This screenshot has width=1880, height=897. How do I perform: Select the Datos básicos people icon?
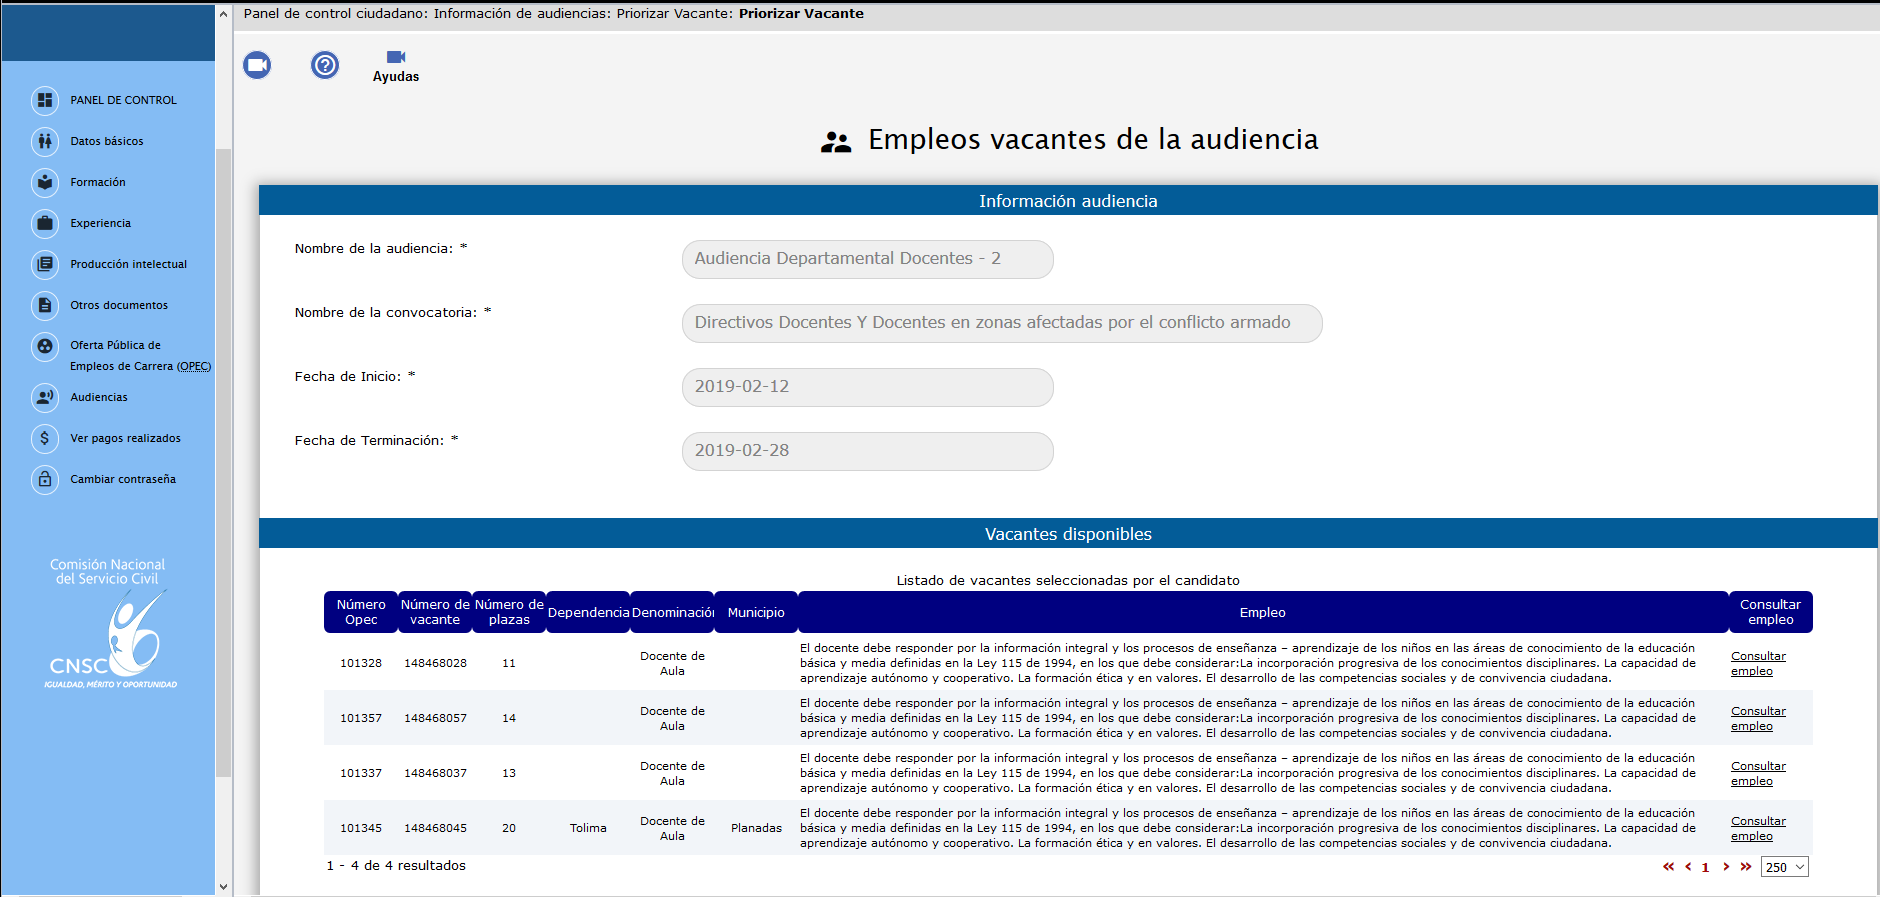tap(45, 141)
